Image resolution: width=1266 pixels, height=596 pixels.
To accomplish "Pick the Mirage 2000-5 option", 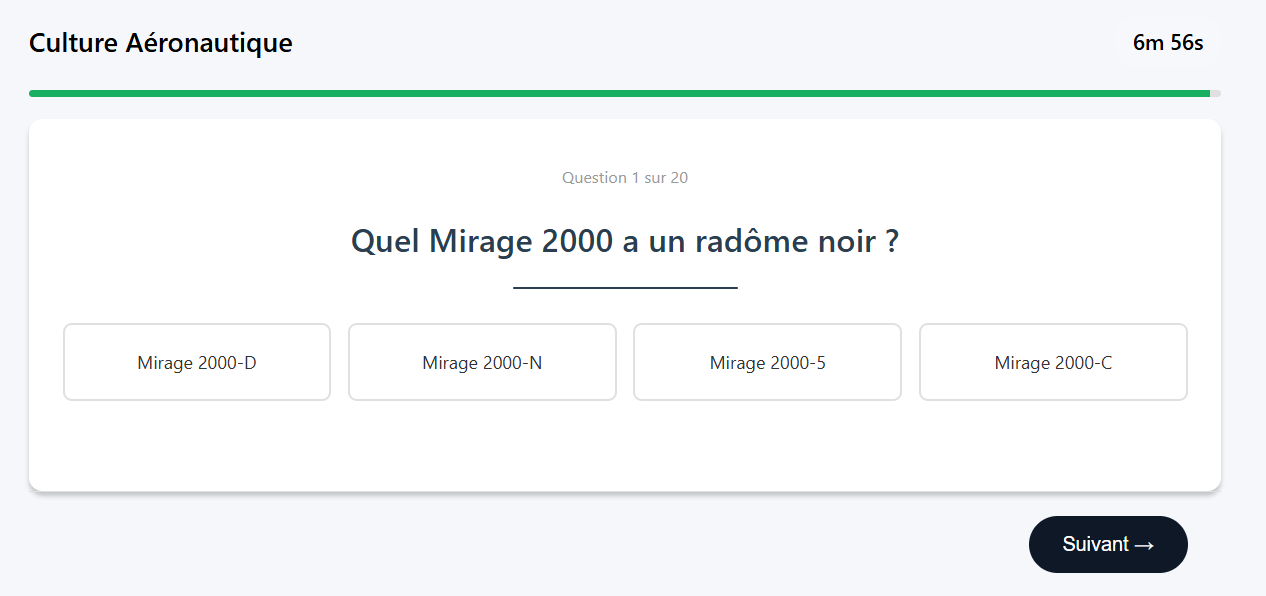I will (x=767, y=362).
